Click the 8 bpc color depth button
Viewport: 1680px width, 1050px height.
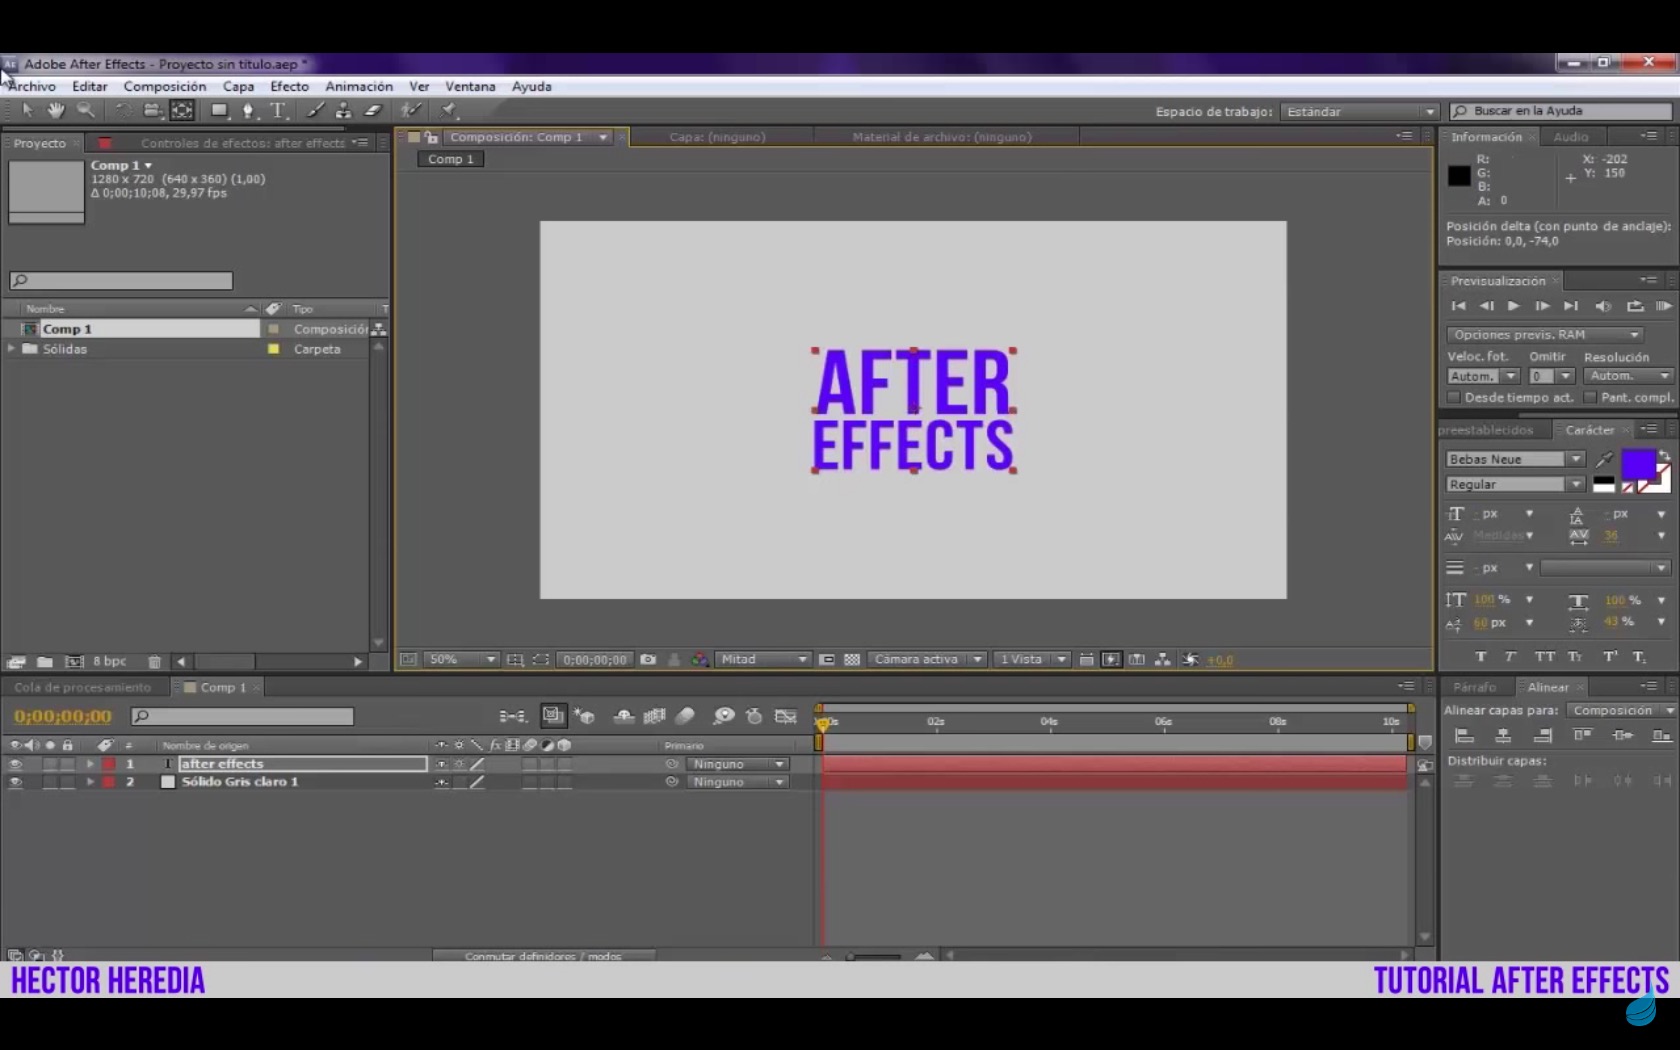pos(110,662)
